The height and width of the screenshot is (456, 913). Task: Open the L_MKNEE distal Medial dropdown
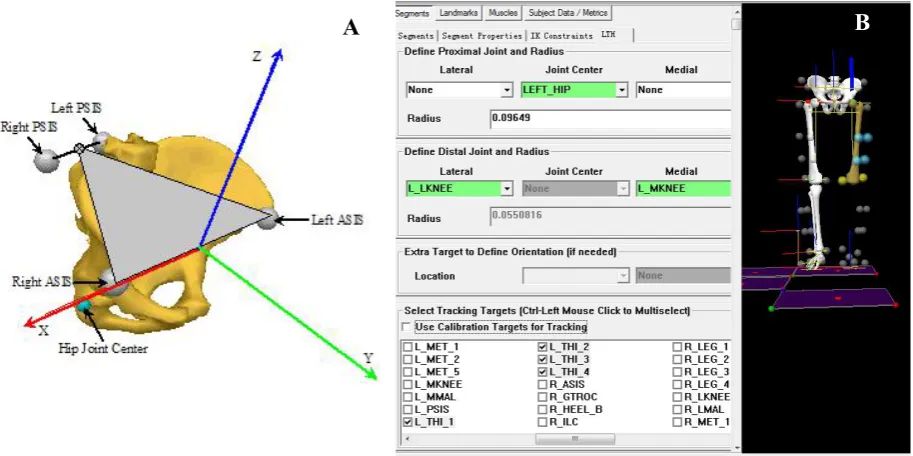(x=683, y=189)
